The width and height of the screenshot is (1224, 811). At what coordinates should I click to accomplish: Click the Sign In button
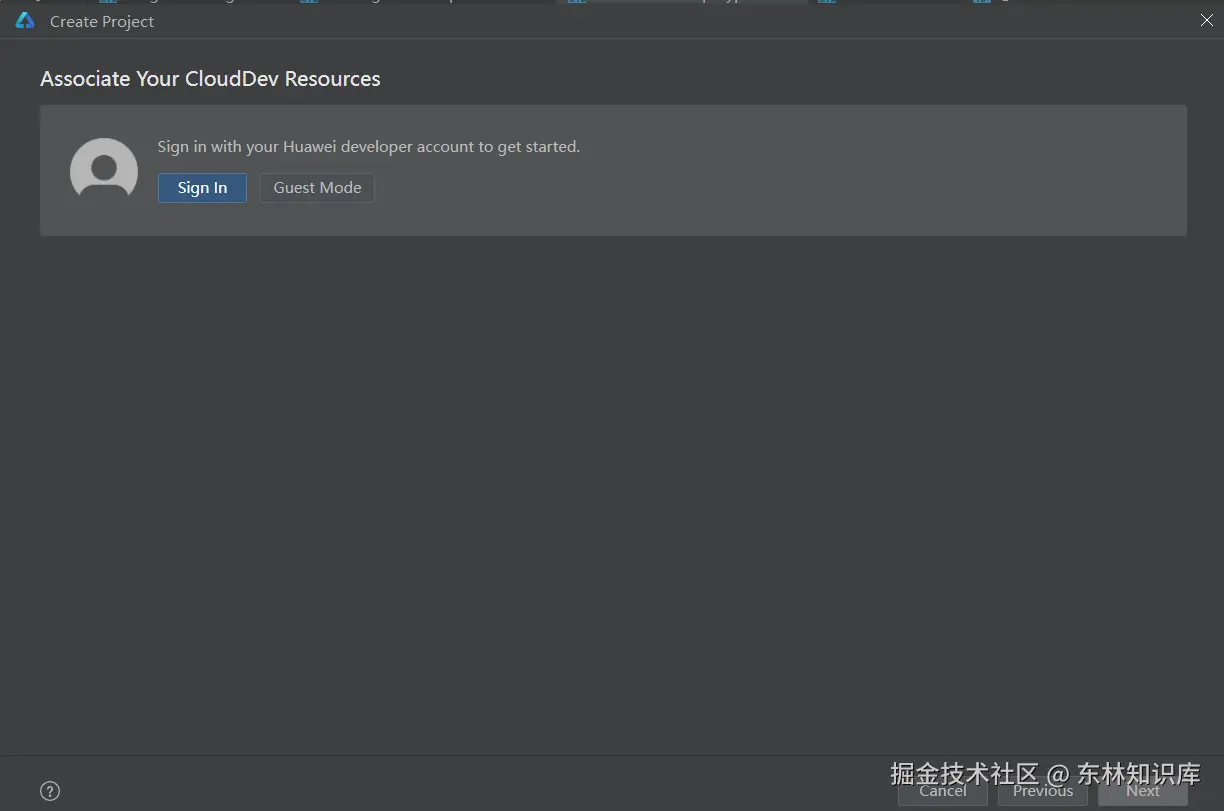click(202, 188)
